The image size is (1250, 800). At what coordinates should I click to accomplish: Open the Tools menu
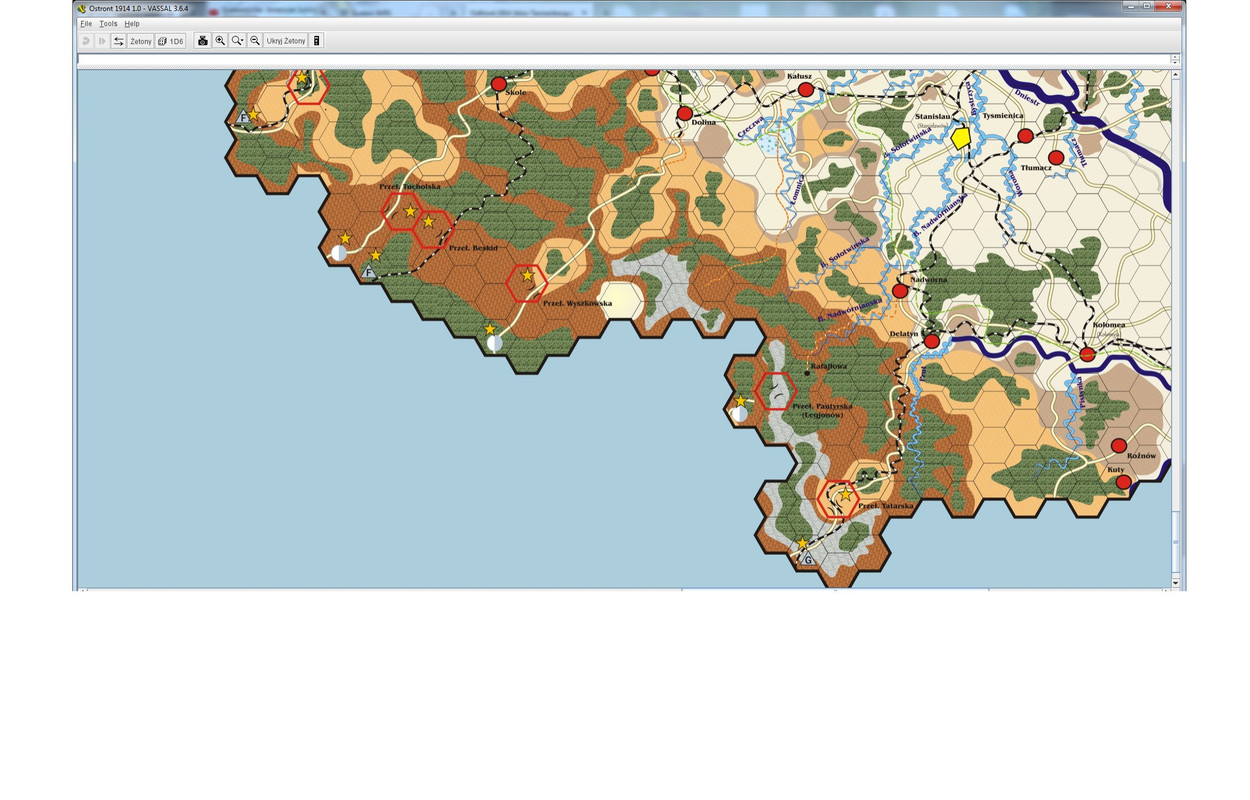[108, 23]
